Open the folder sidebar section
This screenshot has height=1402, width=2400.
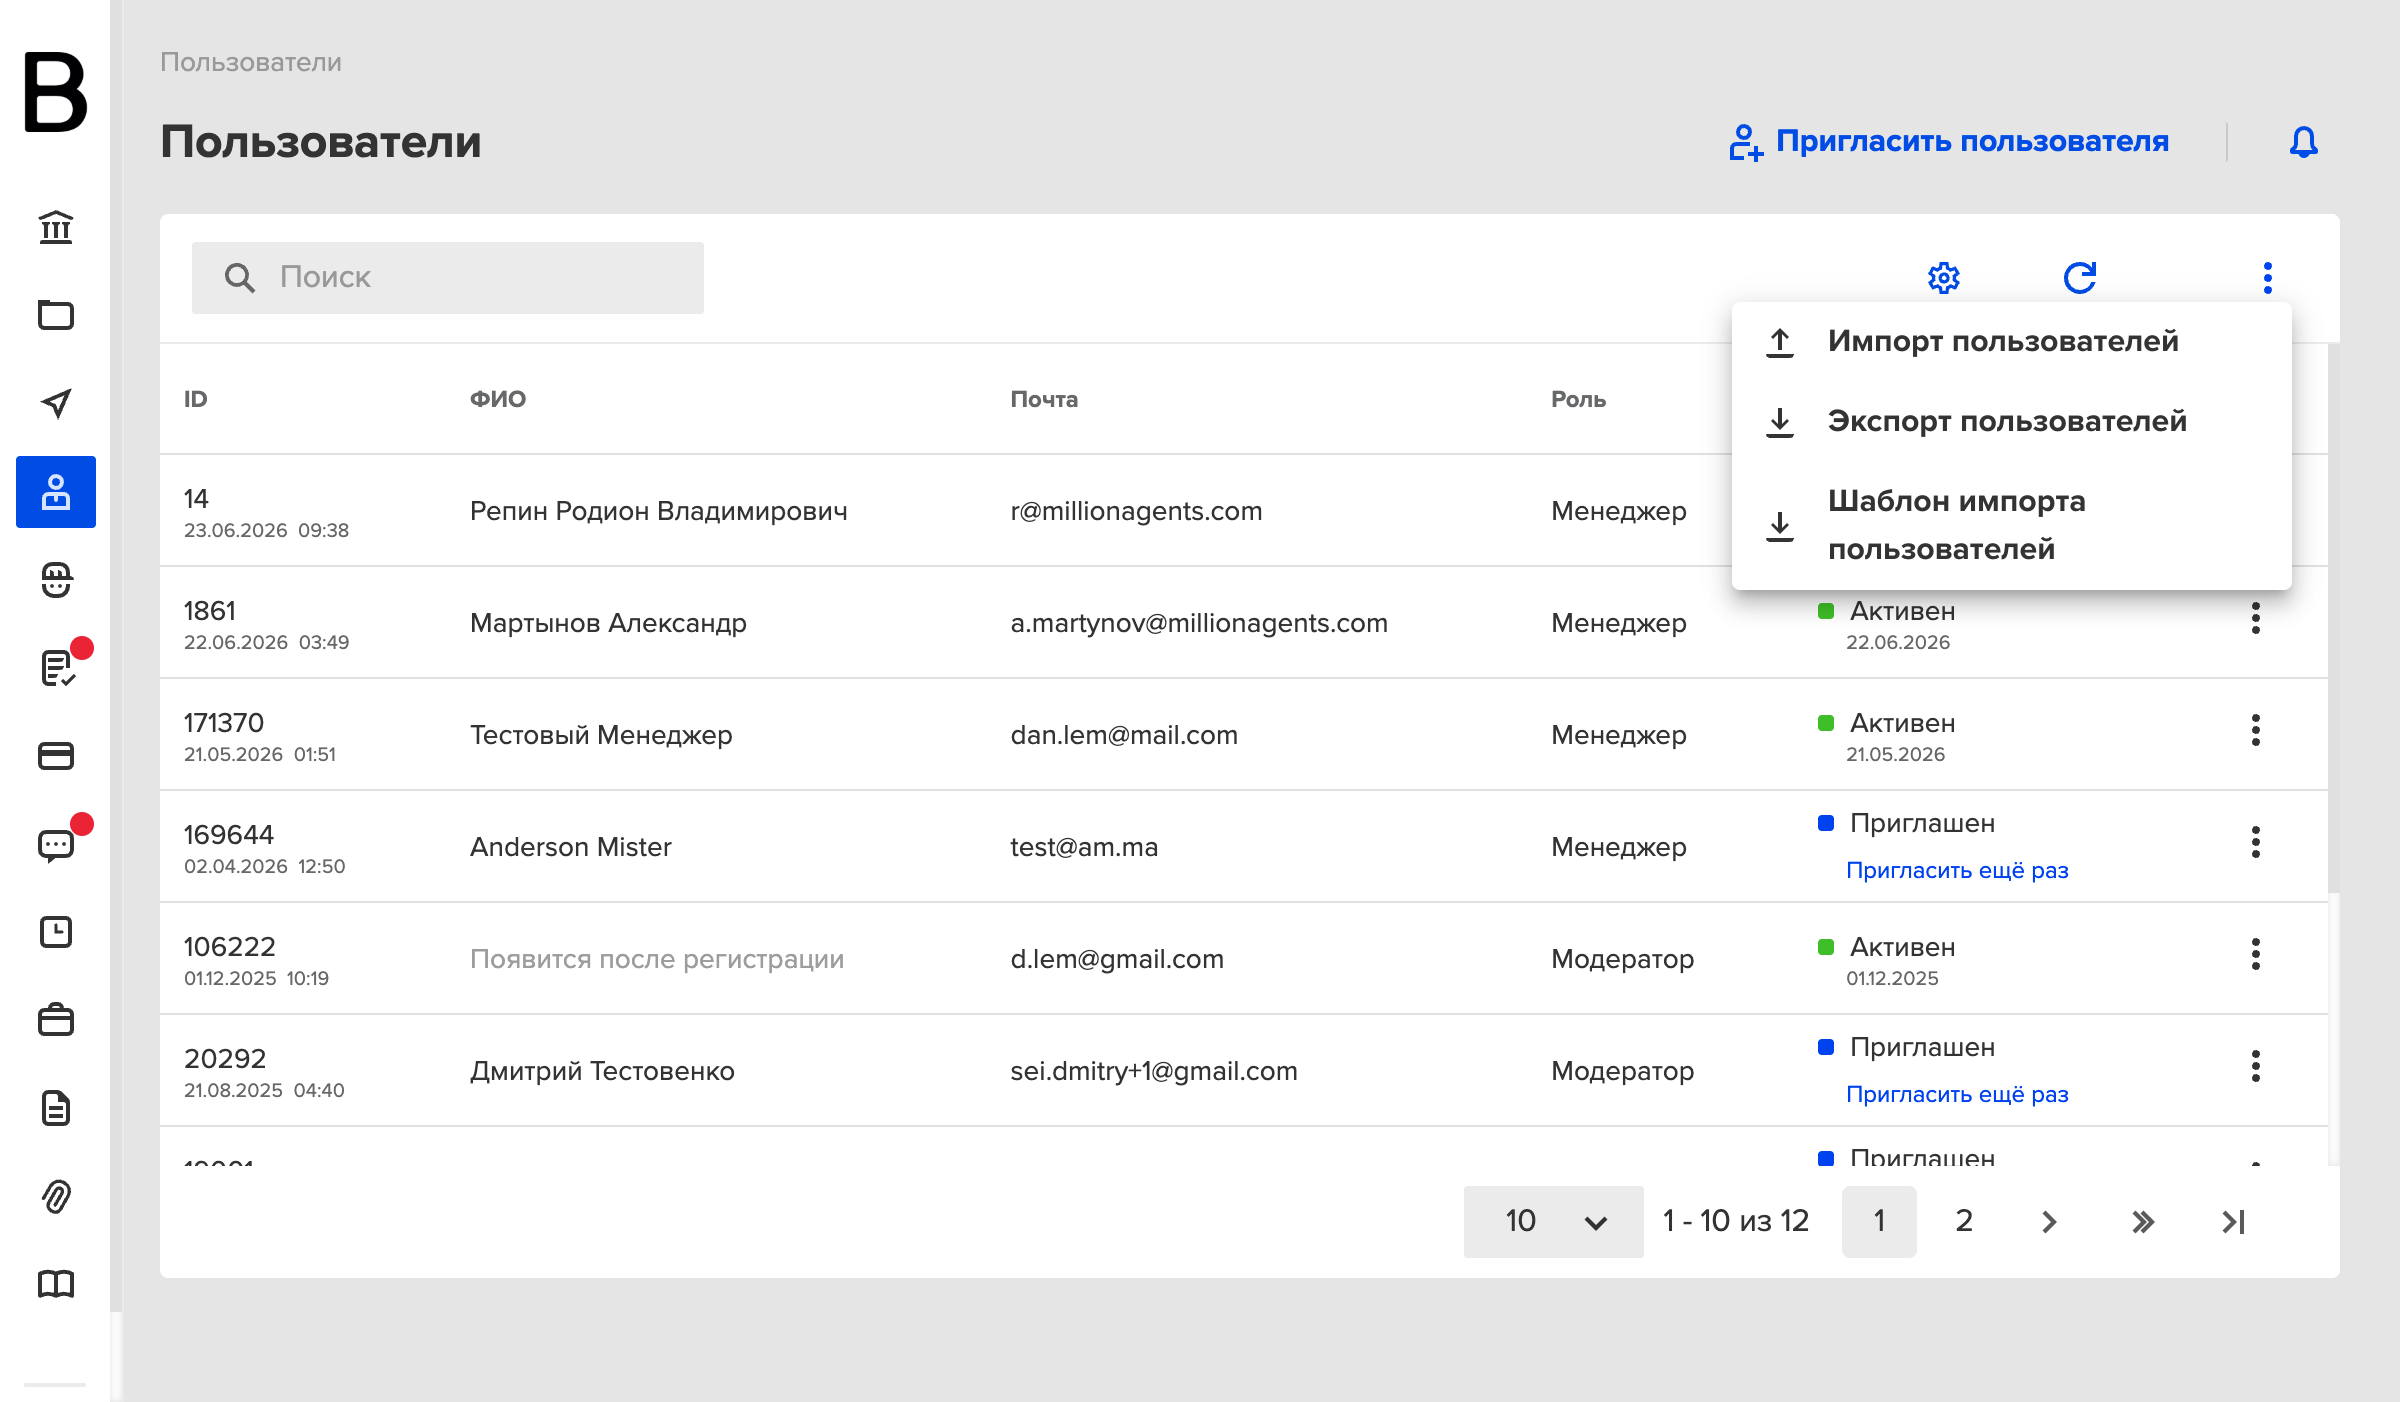tap(56, 315)
